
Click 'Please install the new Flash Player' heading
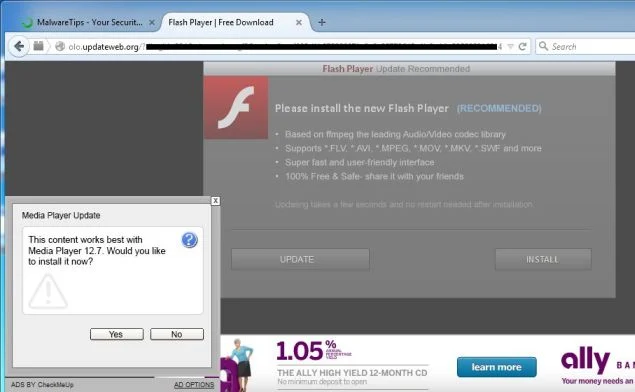[362, 109]
